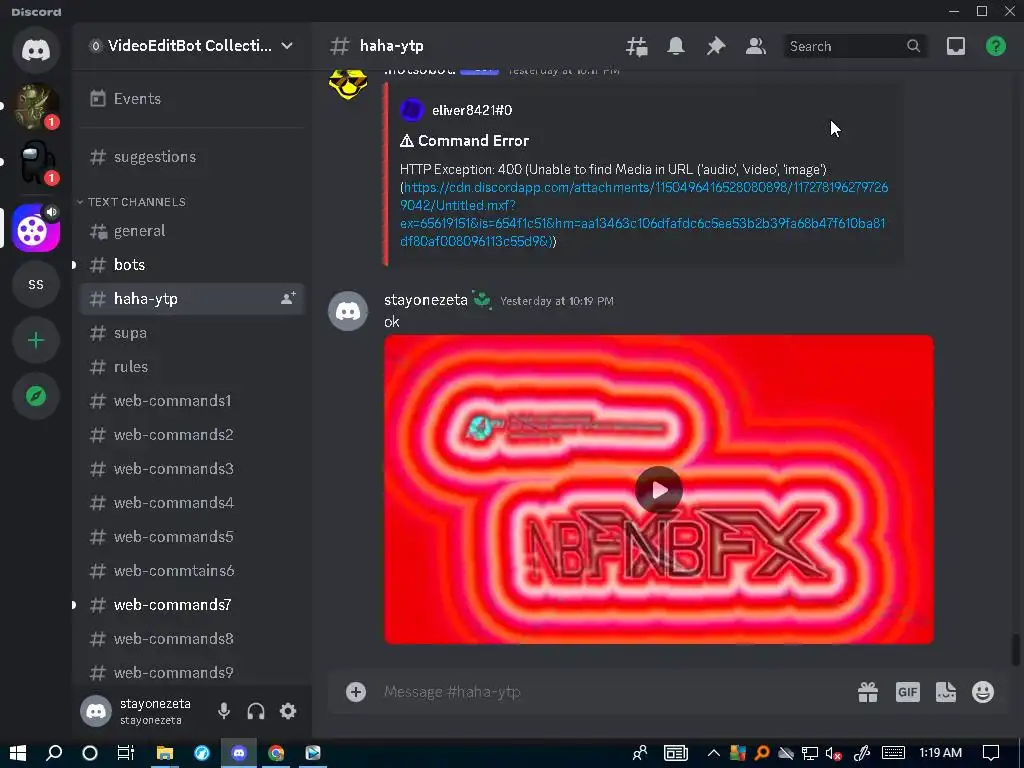Open the suggestions channel

tap(192, 157)
